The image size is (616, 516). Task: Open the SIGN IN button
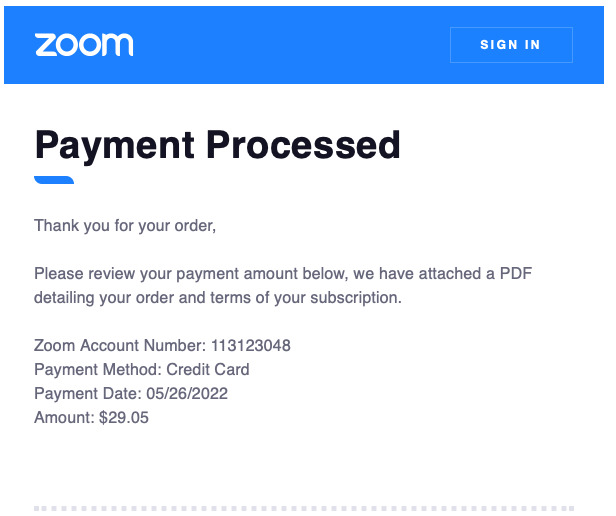[x=511, y=45]
